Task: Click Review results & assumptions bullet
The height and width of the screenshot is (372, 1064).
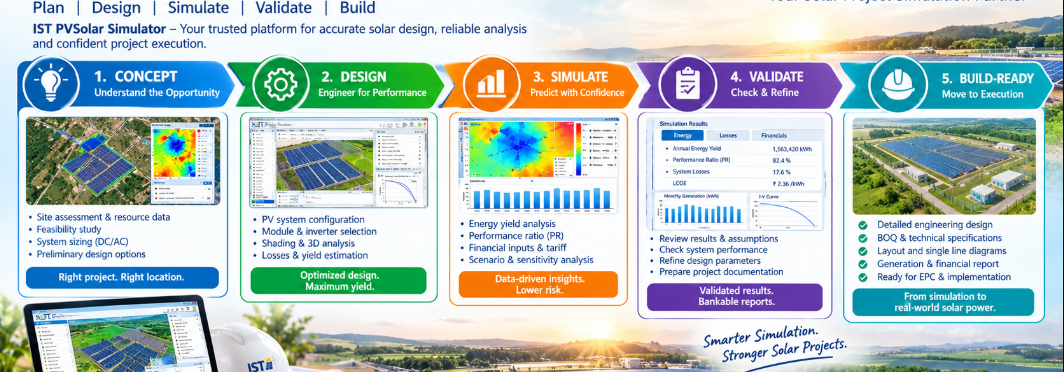Action: (x=719, y=239)
